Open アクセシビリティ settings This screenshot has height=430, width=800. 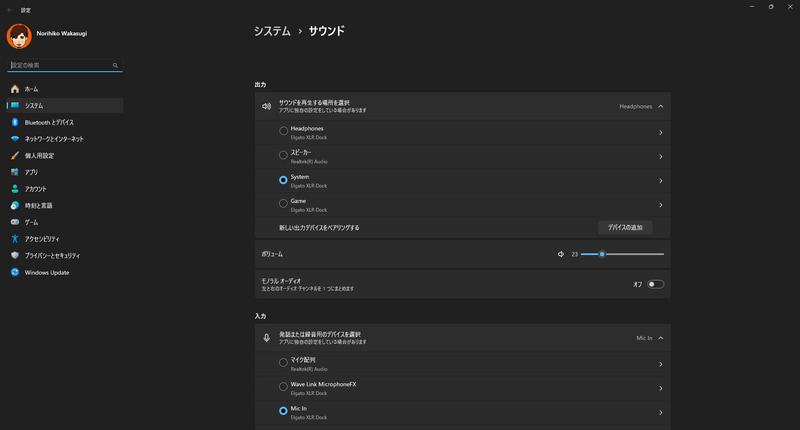pos(65,239)
